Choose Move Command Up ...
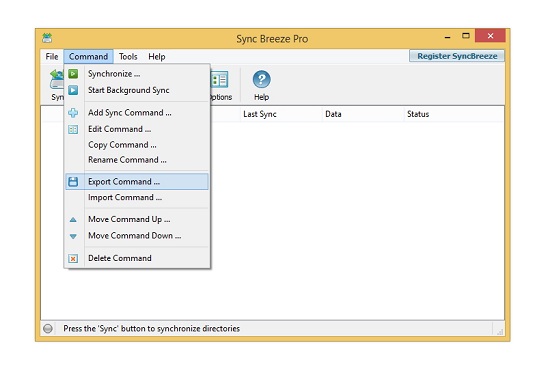The width and height of the screenshot is (550, 386). 137,219
